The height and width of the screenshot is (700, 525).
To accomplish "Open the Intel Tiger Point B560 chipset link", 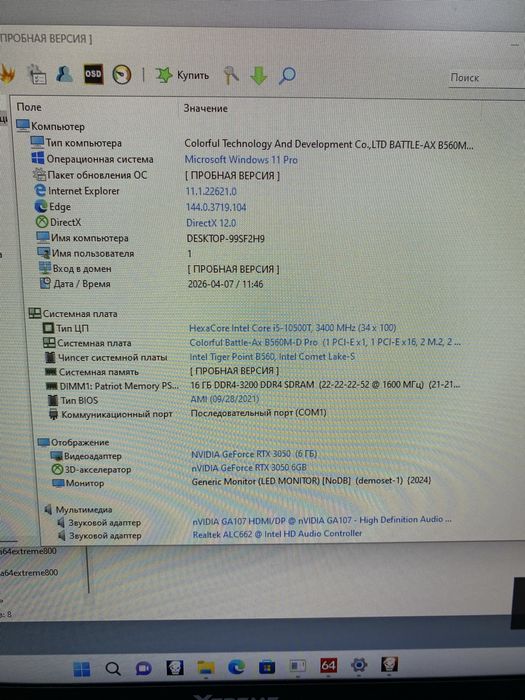I will [272, 357].
